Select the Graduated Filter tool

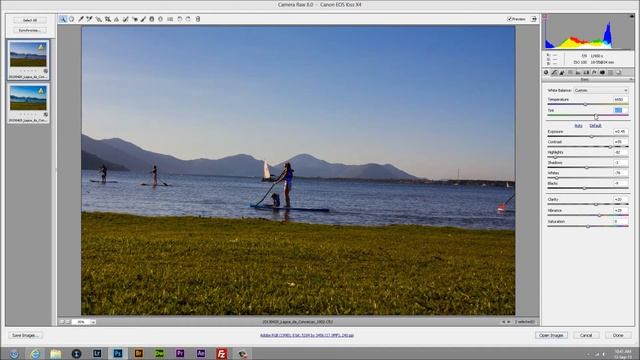151,19
